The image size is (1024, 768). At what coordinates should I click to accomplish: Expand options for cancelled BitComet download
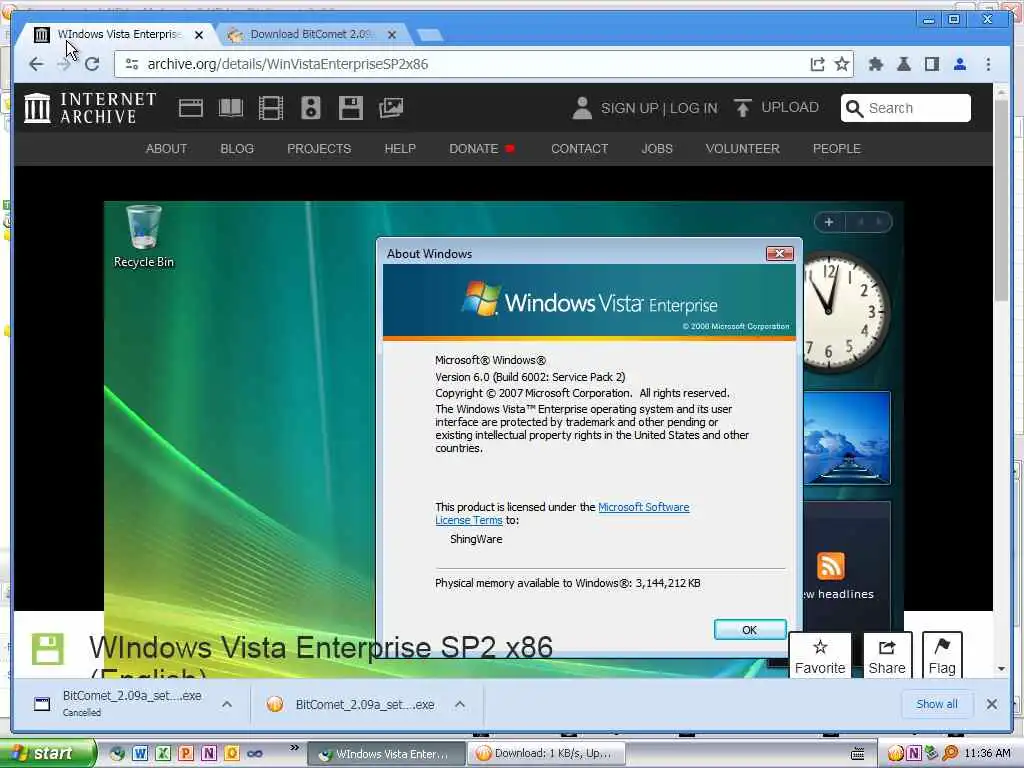227,704
